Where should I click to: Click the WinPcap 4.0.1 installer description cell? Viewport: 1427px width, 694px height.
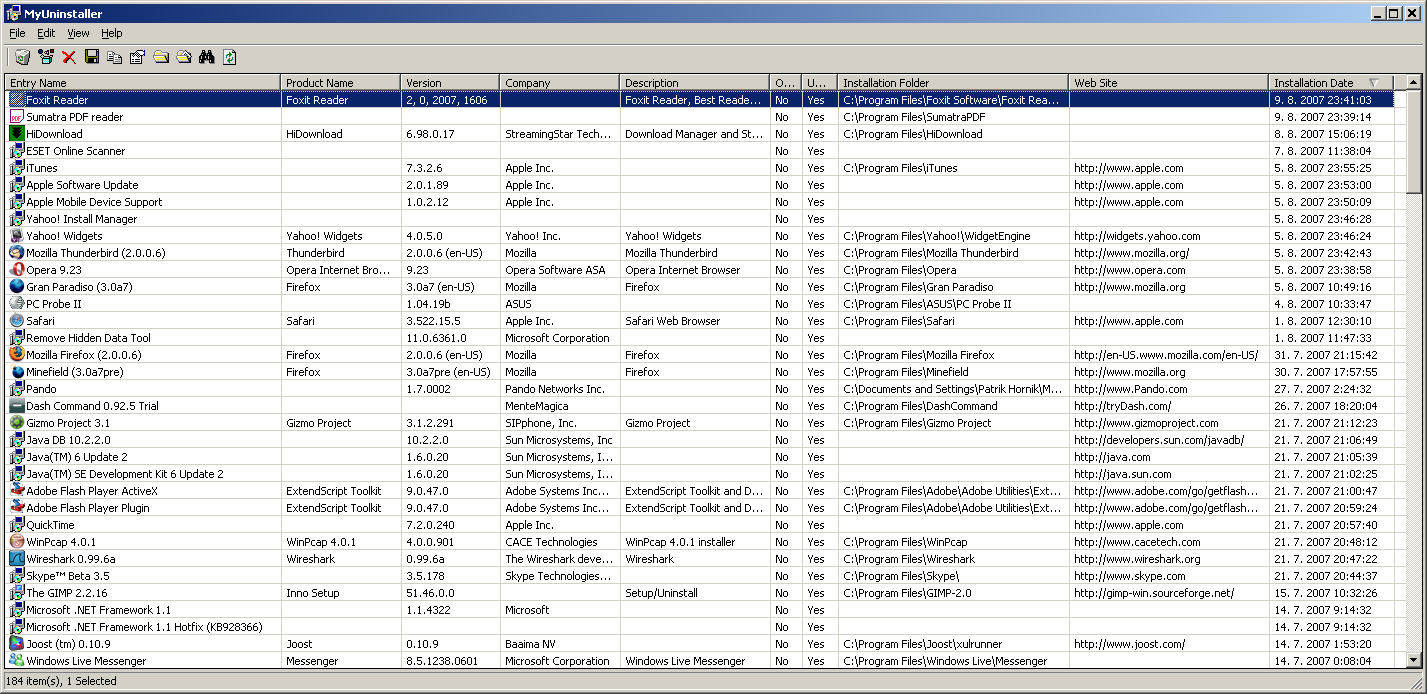(680, 542)
